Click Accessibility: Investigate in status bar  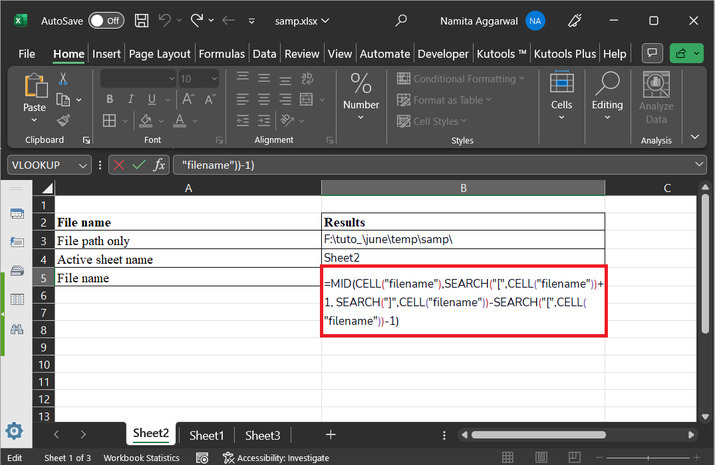click(283, 457)
